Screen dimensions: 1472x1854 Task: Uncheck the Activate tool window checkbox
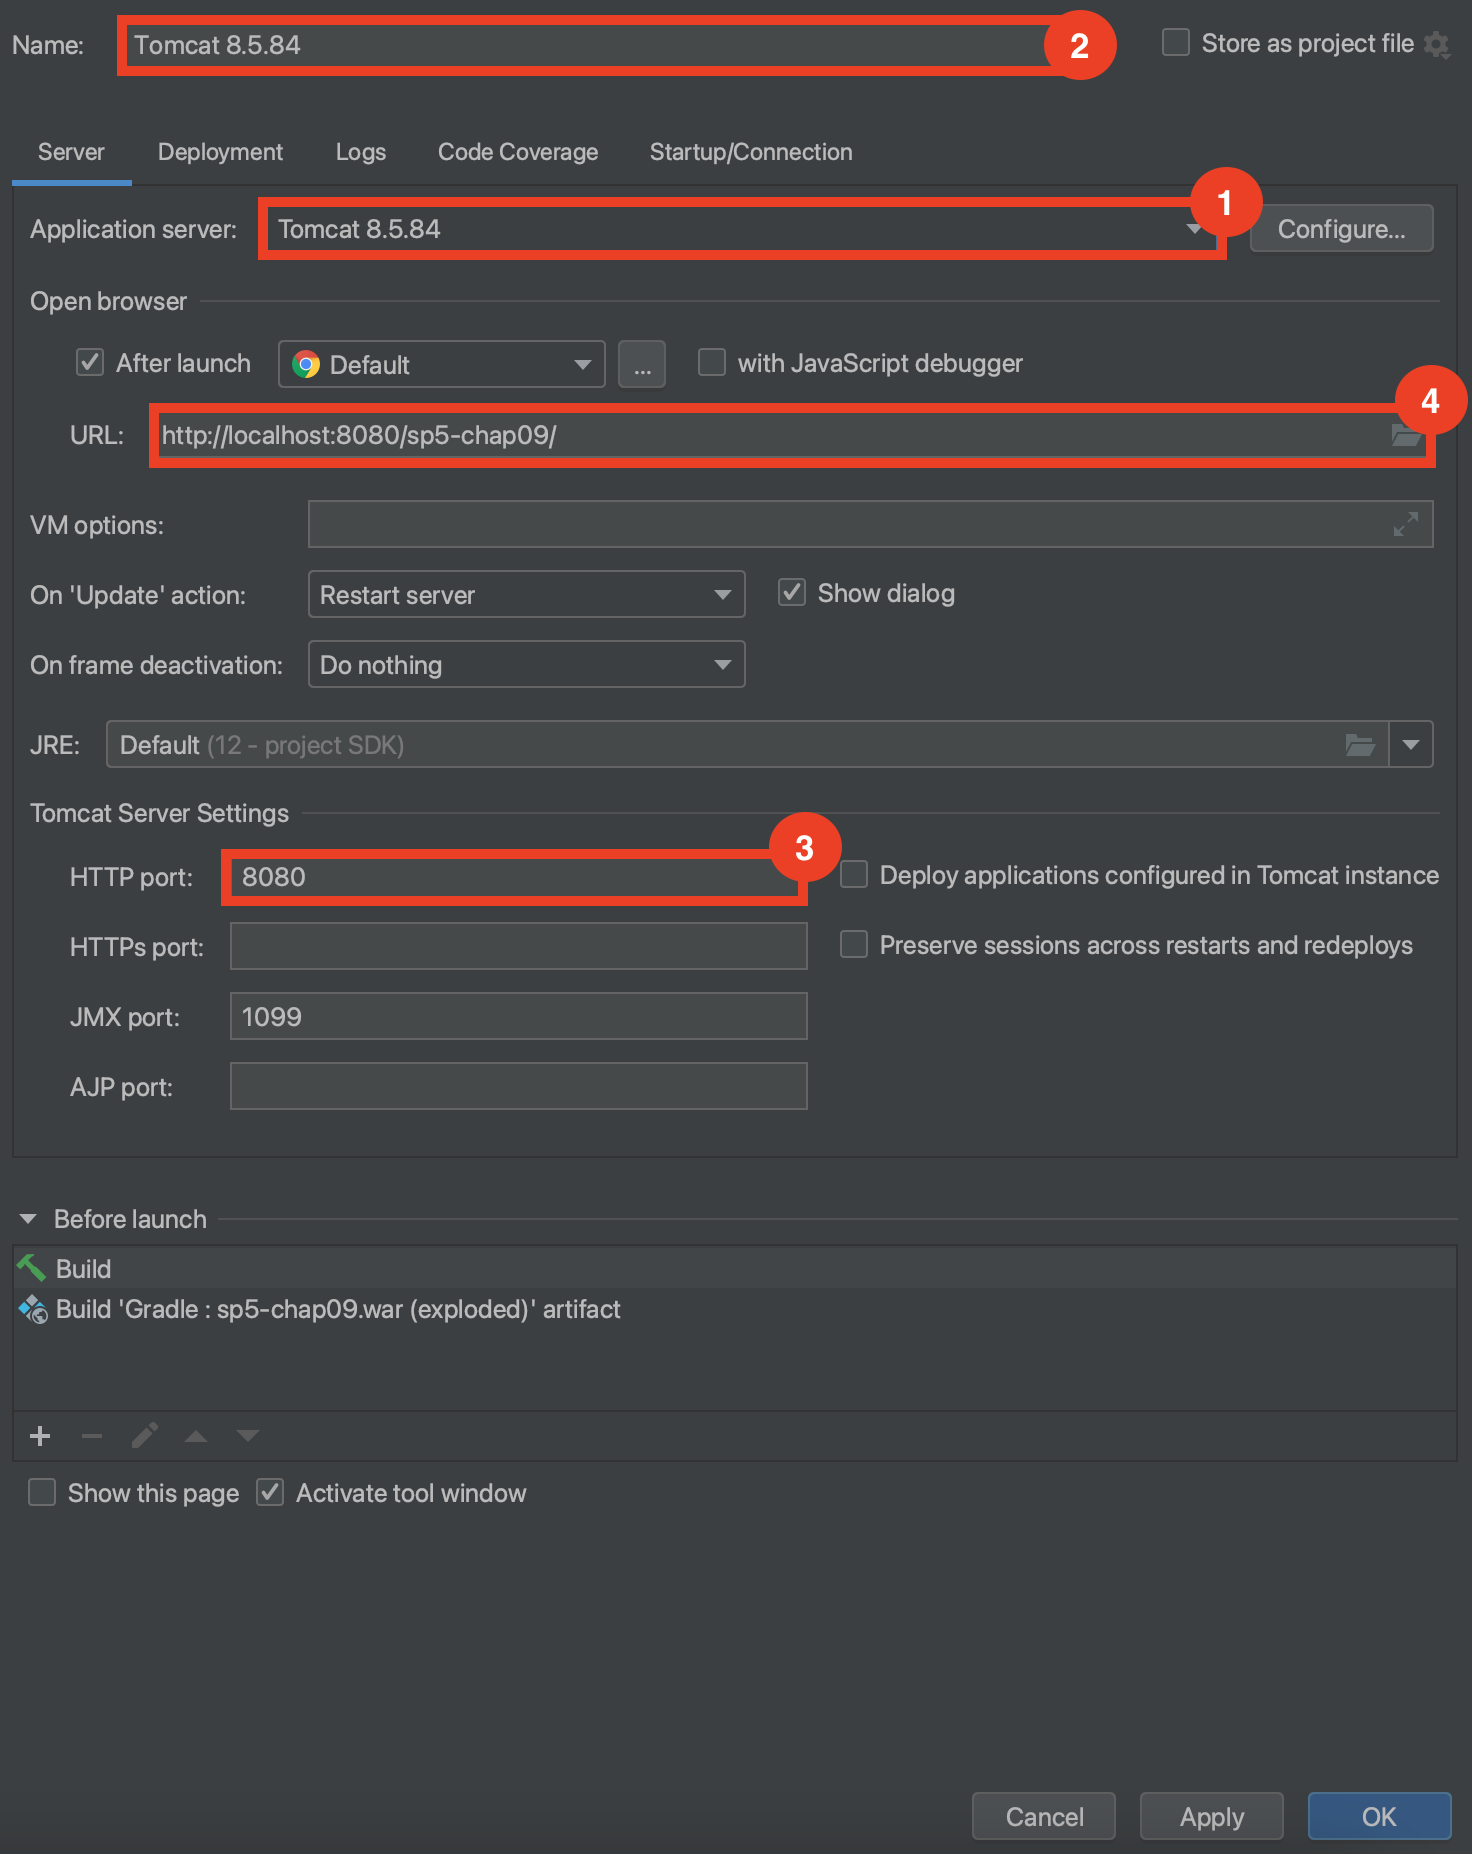click(270, 1492)
